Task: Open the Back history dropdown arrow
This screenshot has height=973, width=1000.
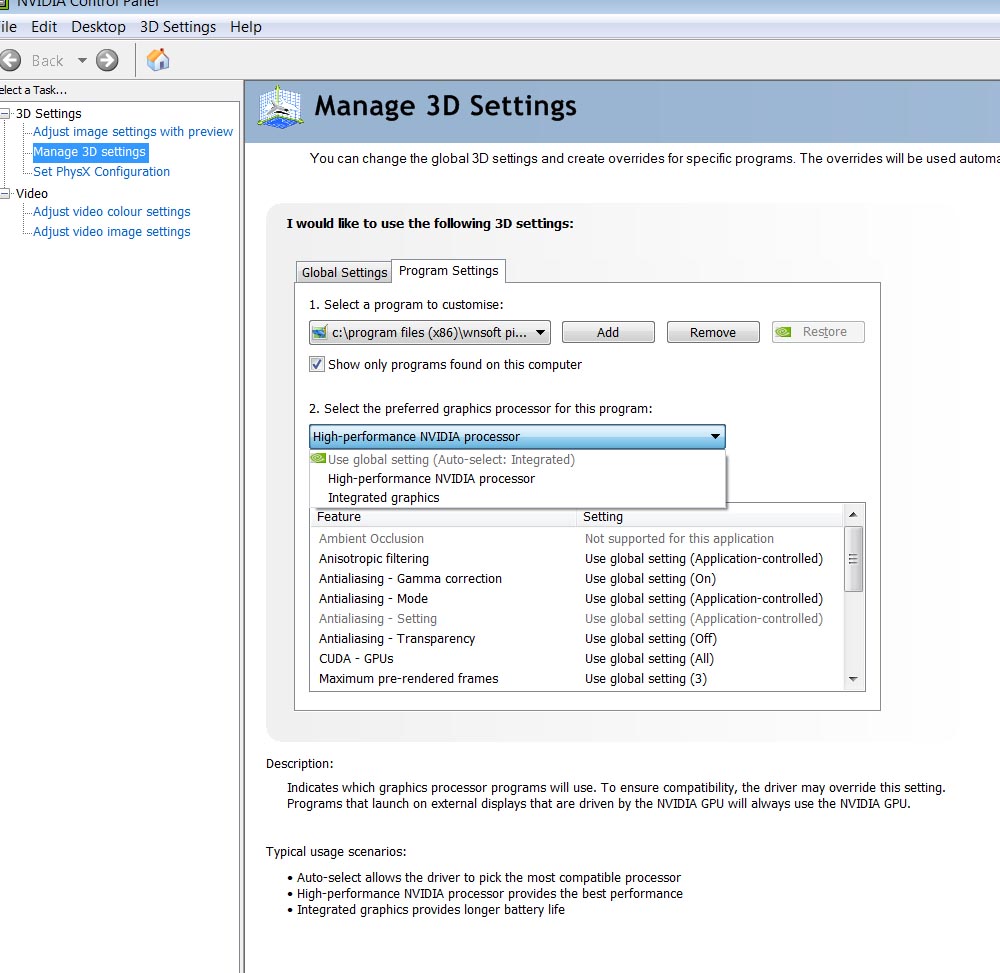Action: (x=82, y=61)
